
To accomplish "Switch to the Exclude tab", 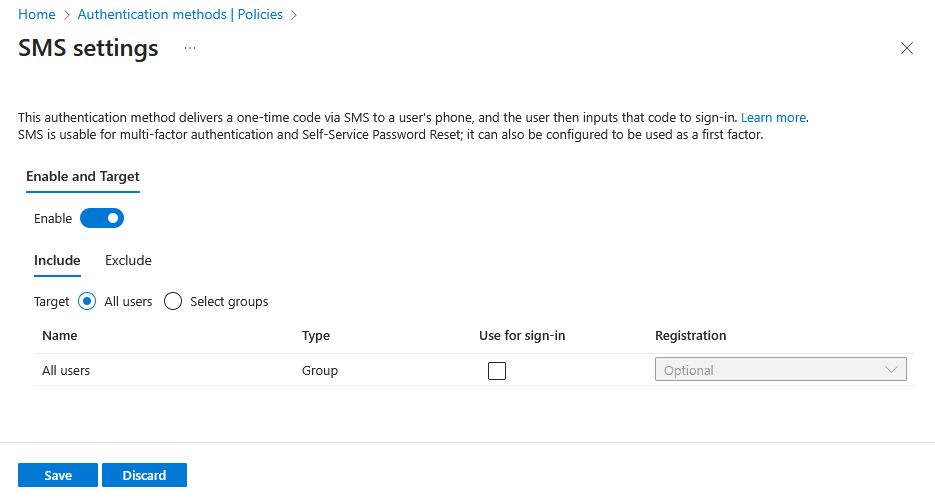I will (x=128, y=260).
